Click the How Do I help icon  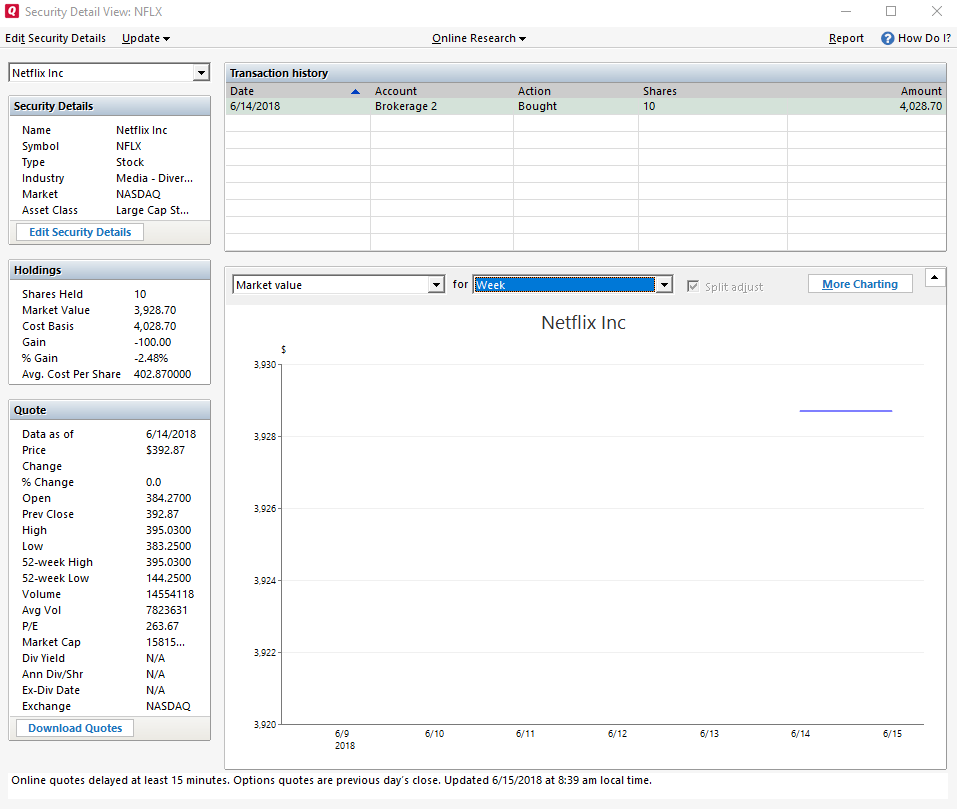point(887,38)
